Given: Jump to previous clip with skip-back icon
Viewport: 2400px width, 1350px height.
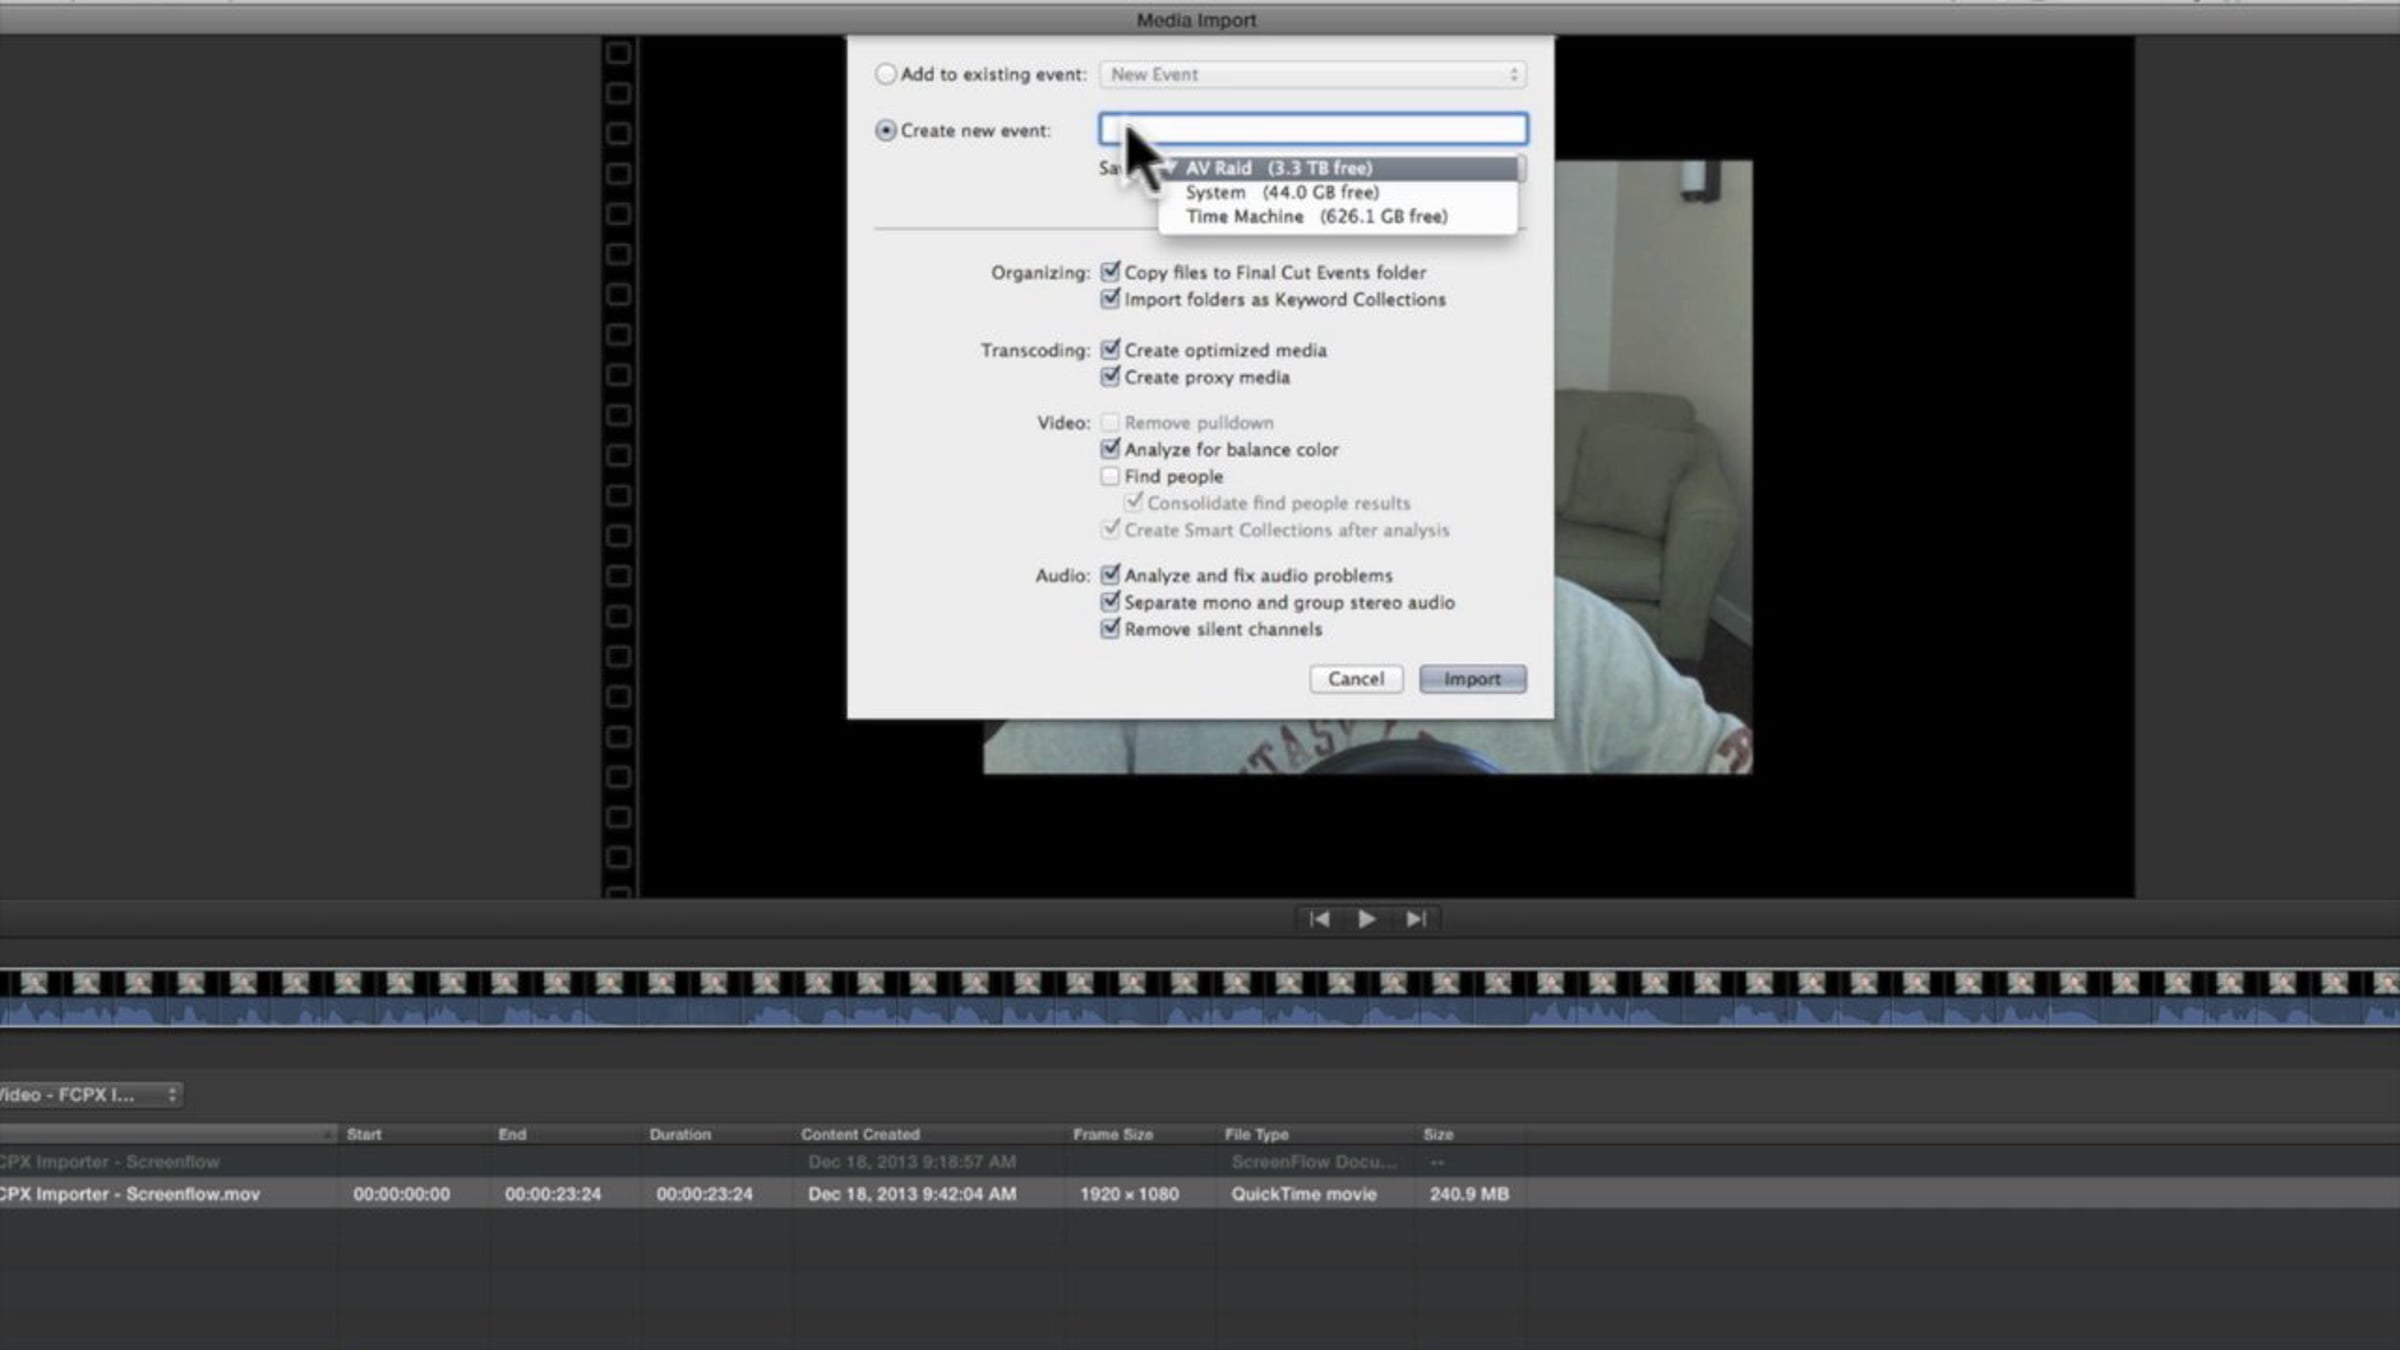Looking at the screenshot, I should coord(1319,919).
